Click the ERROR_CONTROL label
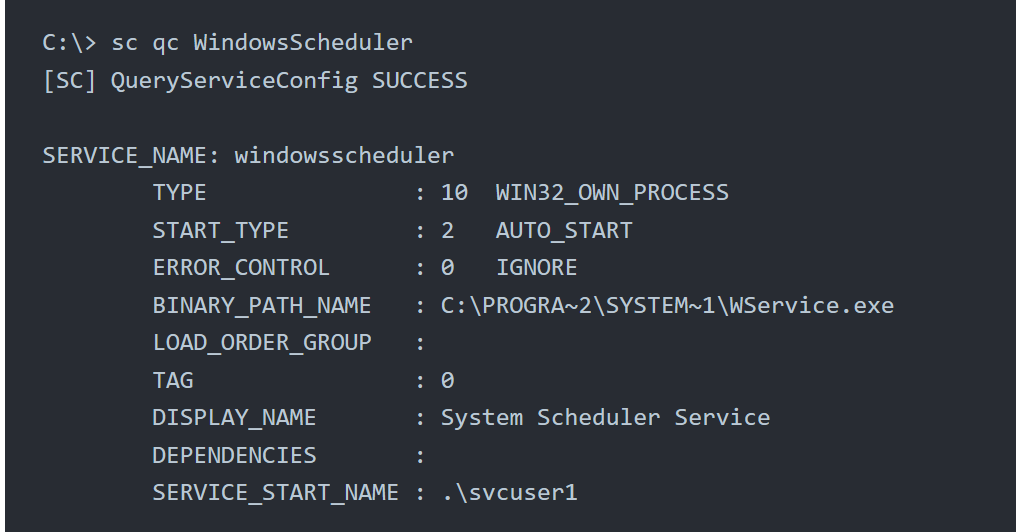Screen dimensions: 1016x532 241,268
